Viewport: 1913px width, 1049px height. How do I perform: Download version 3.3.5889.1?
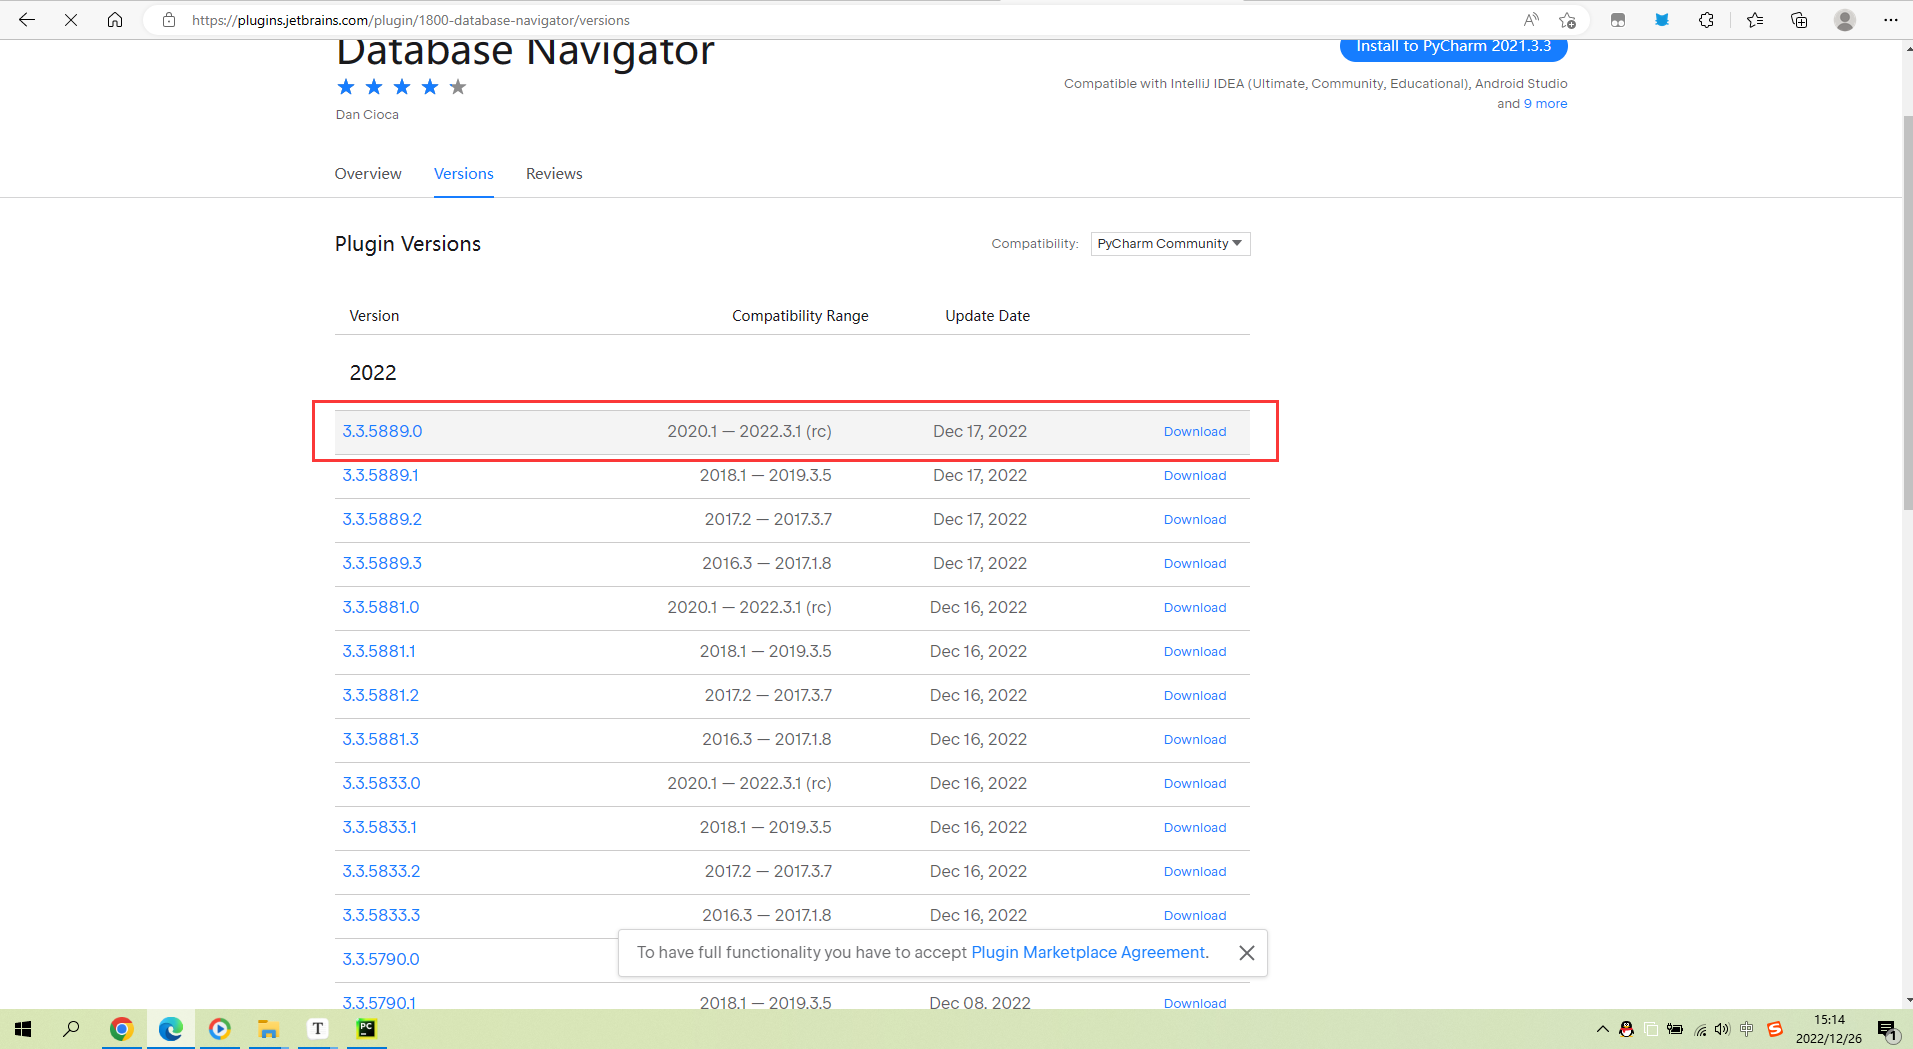point(1195,476)
